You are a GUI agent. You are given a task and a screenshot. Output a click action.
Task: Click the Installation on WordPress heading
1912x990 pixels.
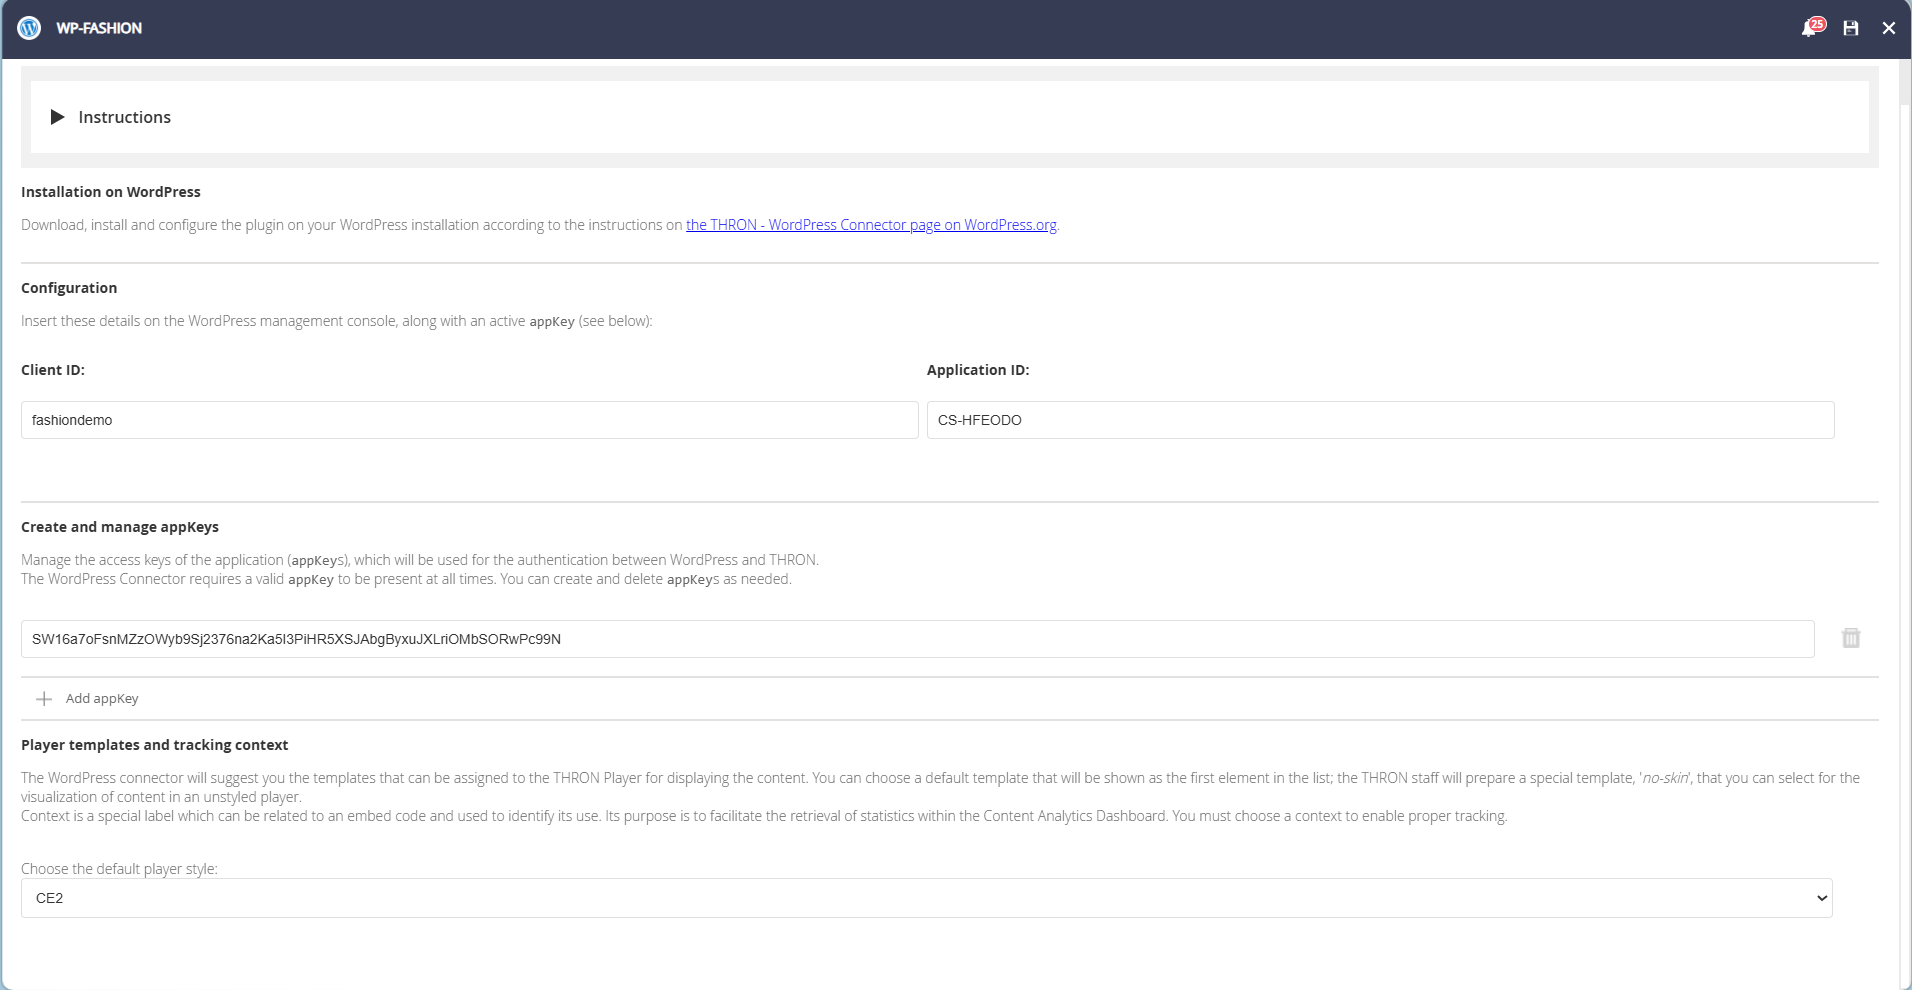click(x=111, y=192)
